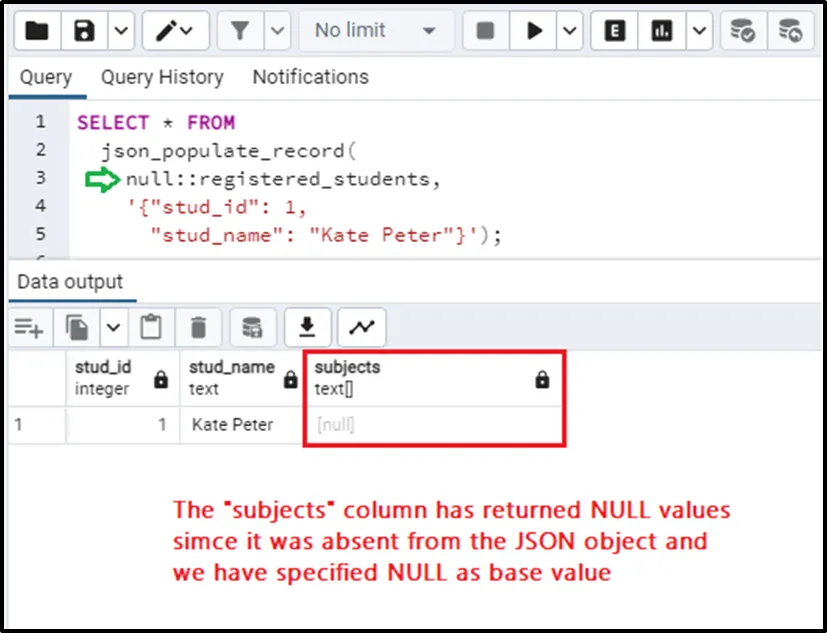Viewport: 827px width, 633px height.
Task: Download results with the save data icon
Action: pos(308,327)
